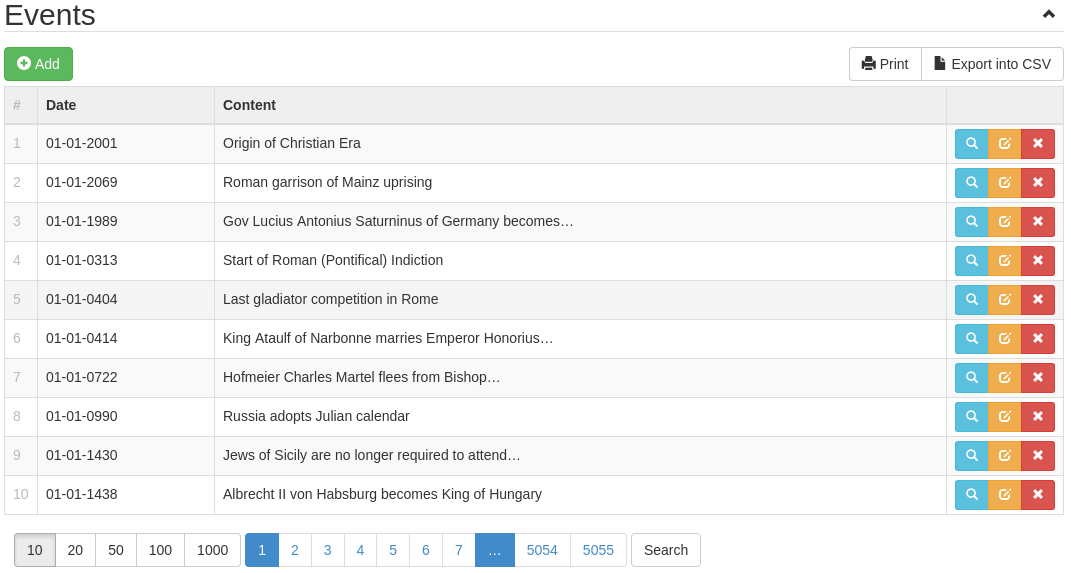Delete the Albrecht II von Habsburg event
1071x573 pixels.
[x=1038, y=495]
